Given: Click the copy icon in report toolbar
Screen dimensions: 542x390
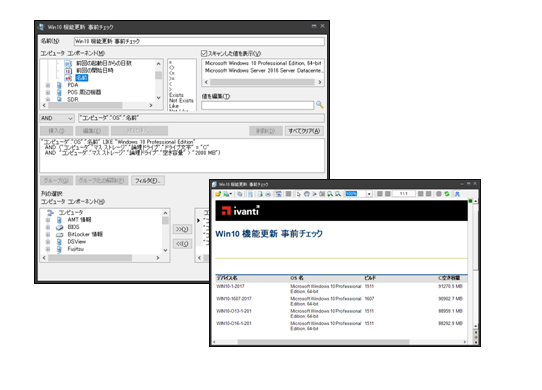Looking at the screenshot, I should point(240,194).
